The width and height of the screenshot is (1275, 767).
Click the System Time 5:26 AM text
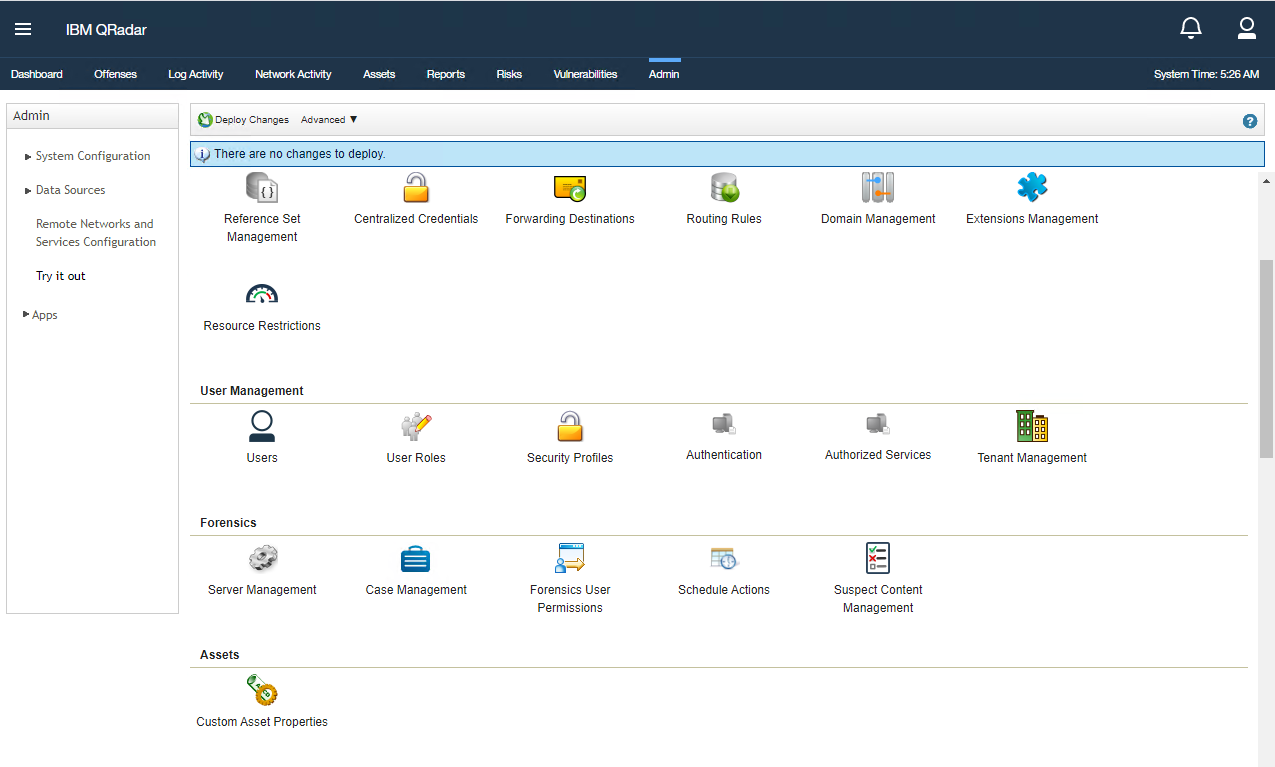tap(1206, 74)
